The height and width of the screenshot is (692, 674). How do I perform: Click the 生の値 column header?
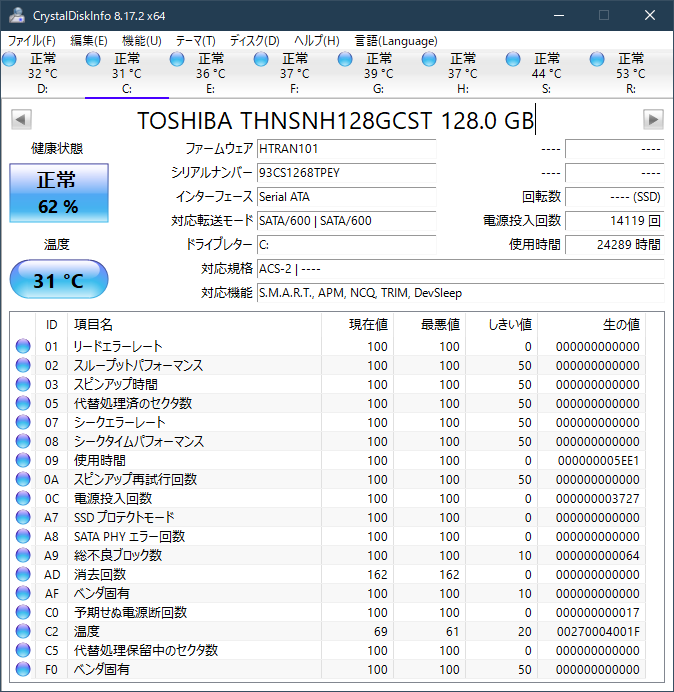[591, 325]
